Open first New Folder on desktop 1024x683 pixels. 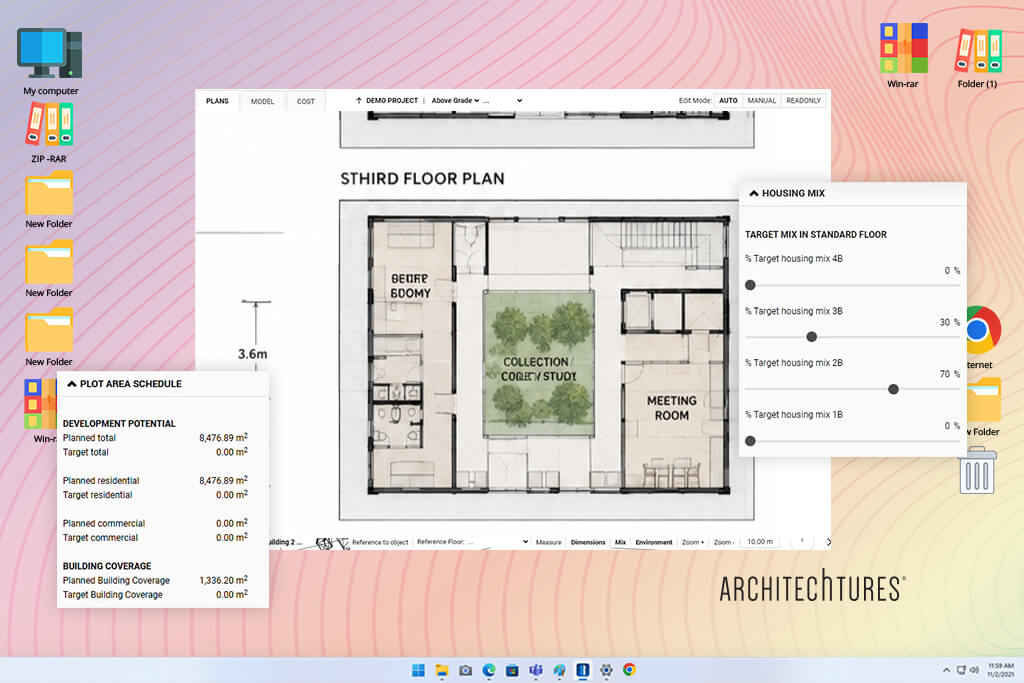(49, 199)
